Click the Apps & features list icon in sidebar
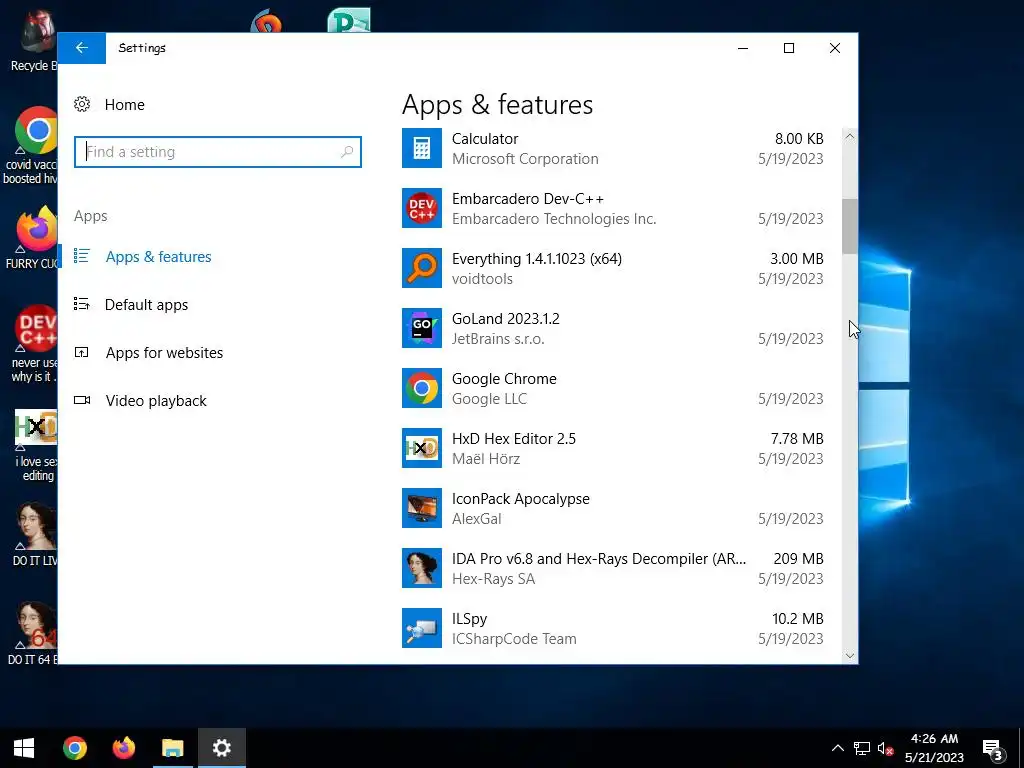The width and height of the screenshot is (1024, 768). [82, 256]
